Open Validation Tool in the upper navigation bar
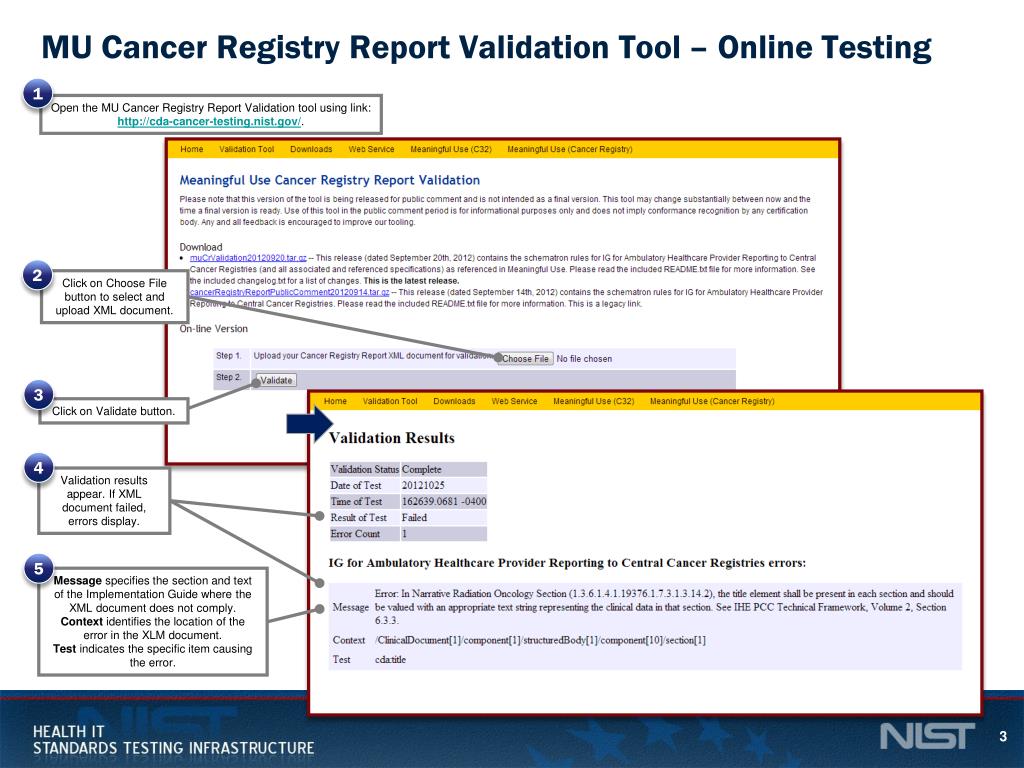Screen dimensions: 1024x768 tap(246, 149)
